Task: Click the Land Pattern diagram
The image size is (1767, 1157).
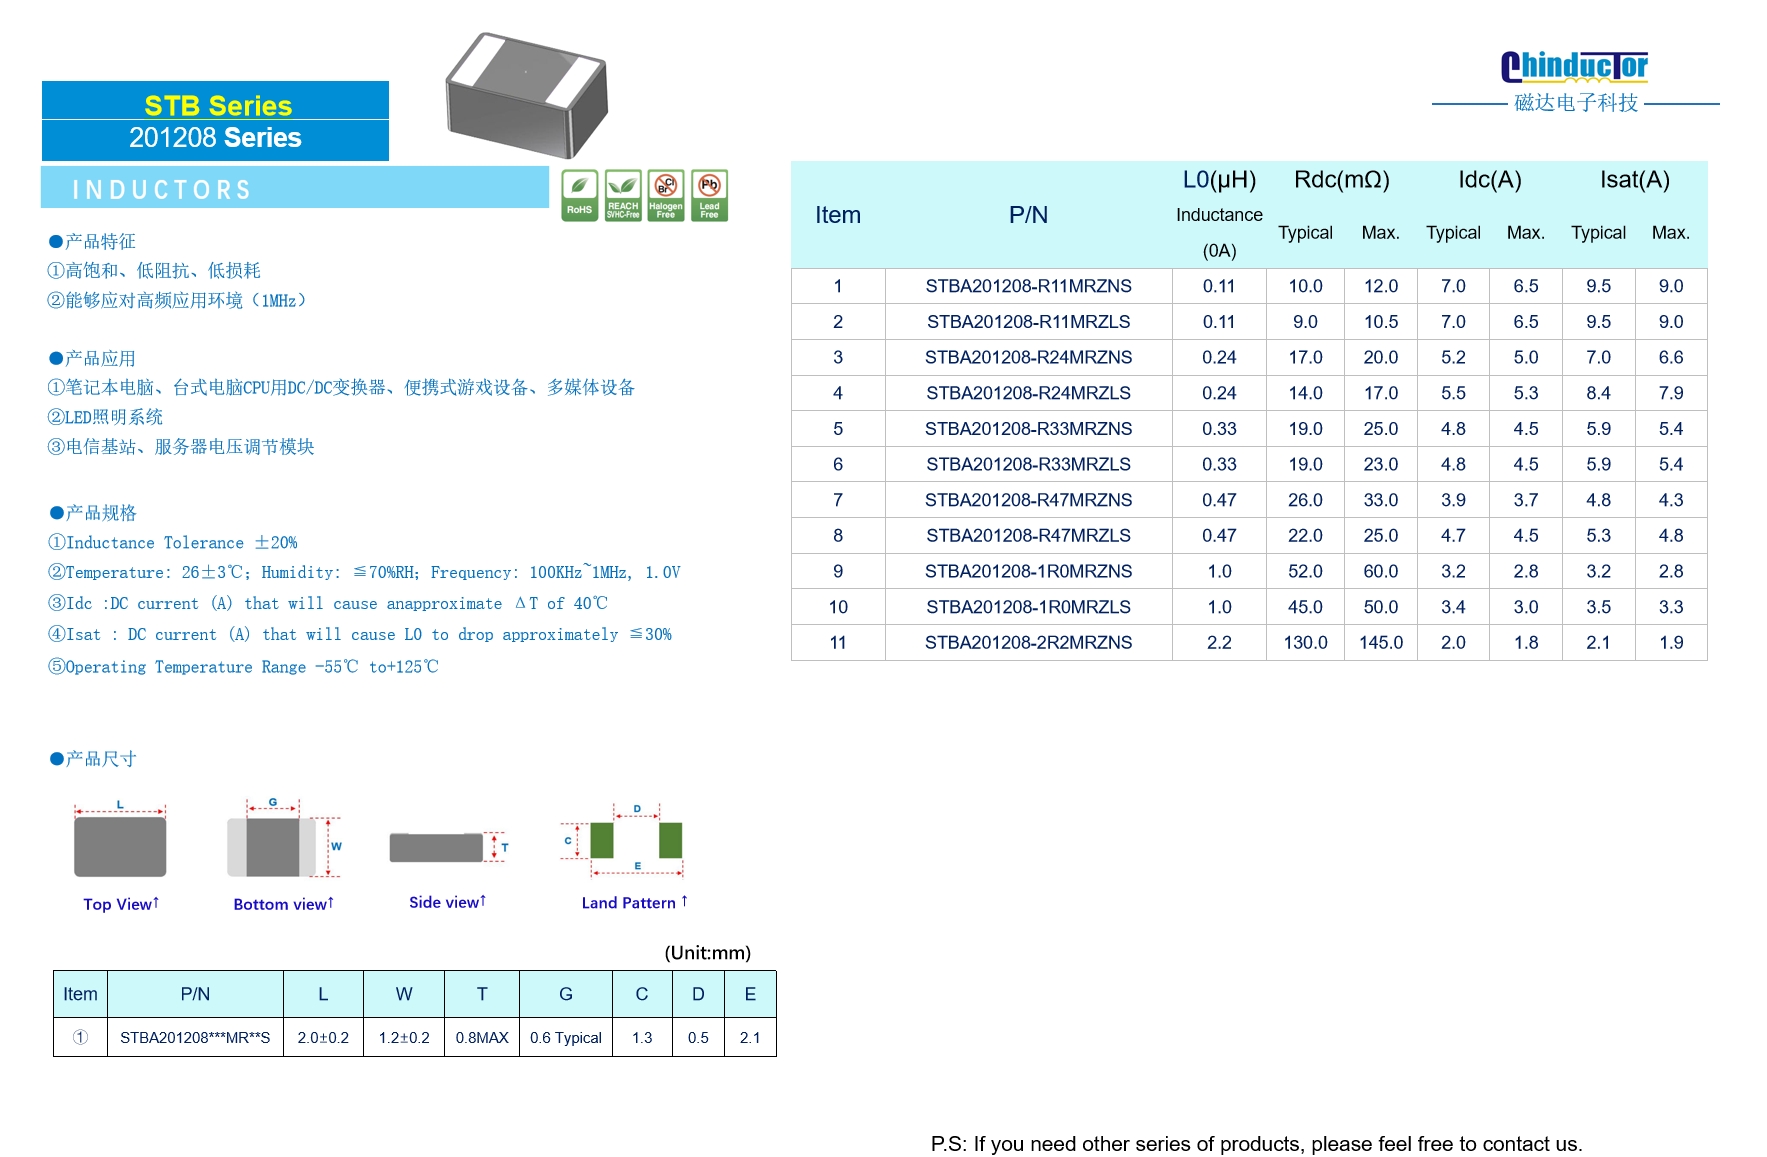Action: (624, 840)
